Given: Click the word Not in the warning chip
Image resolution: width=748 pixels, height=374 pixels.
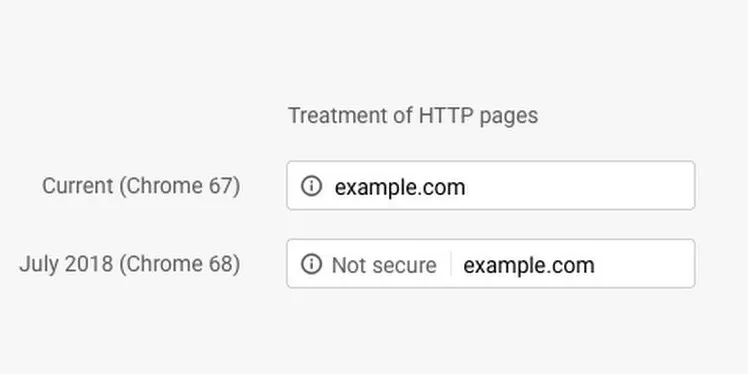Looking at the screenshot, I should [349, 265].
